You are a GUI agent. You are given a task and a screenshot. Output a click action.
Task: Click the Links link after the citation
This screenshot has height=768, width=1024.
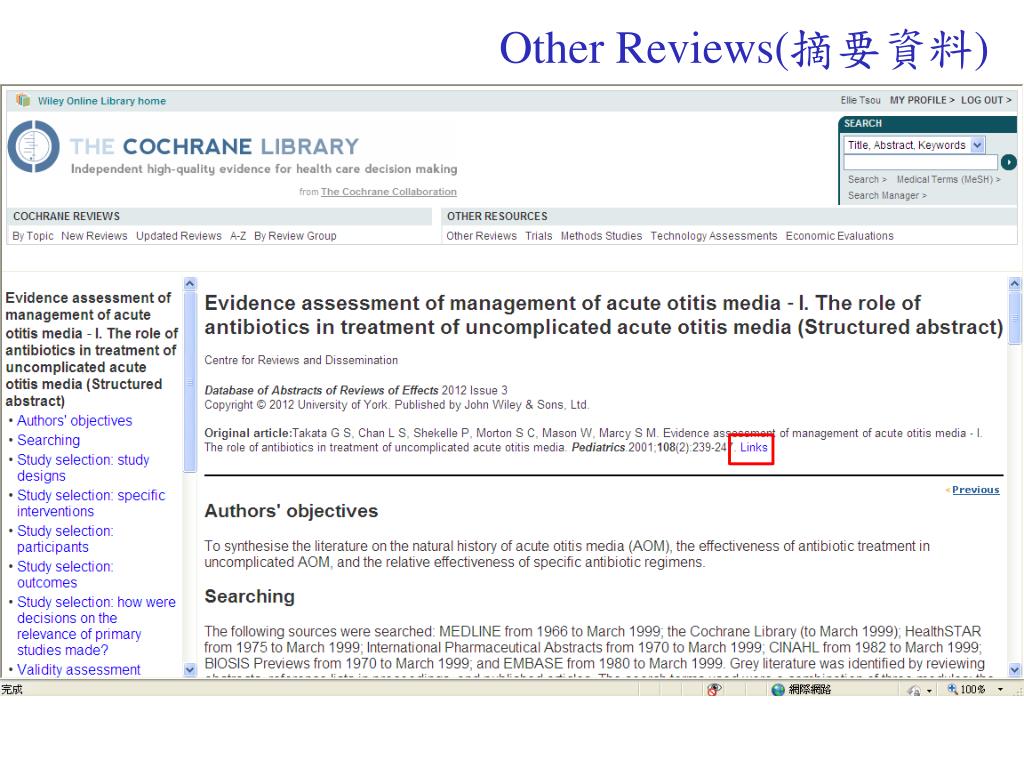coord(754,447)
